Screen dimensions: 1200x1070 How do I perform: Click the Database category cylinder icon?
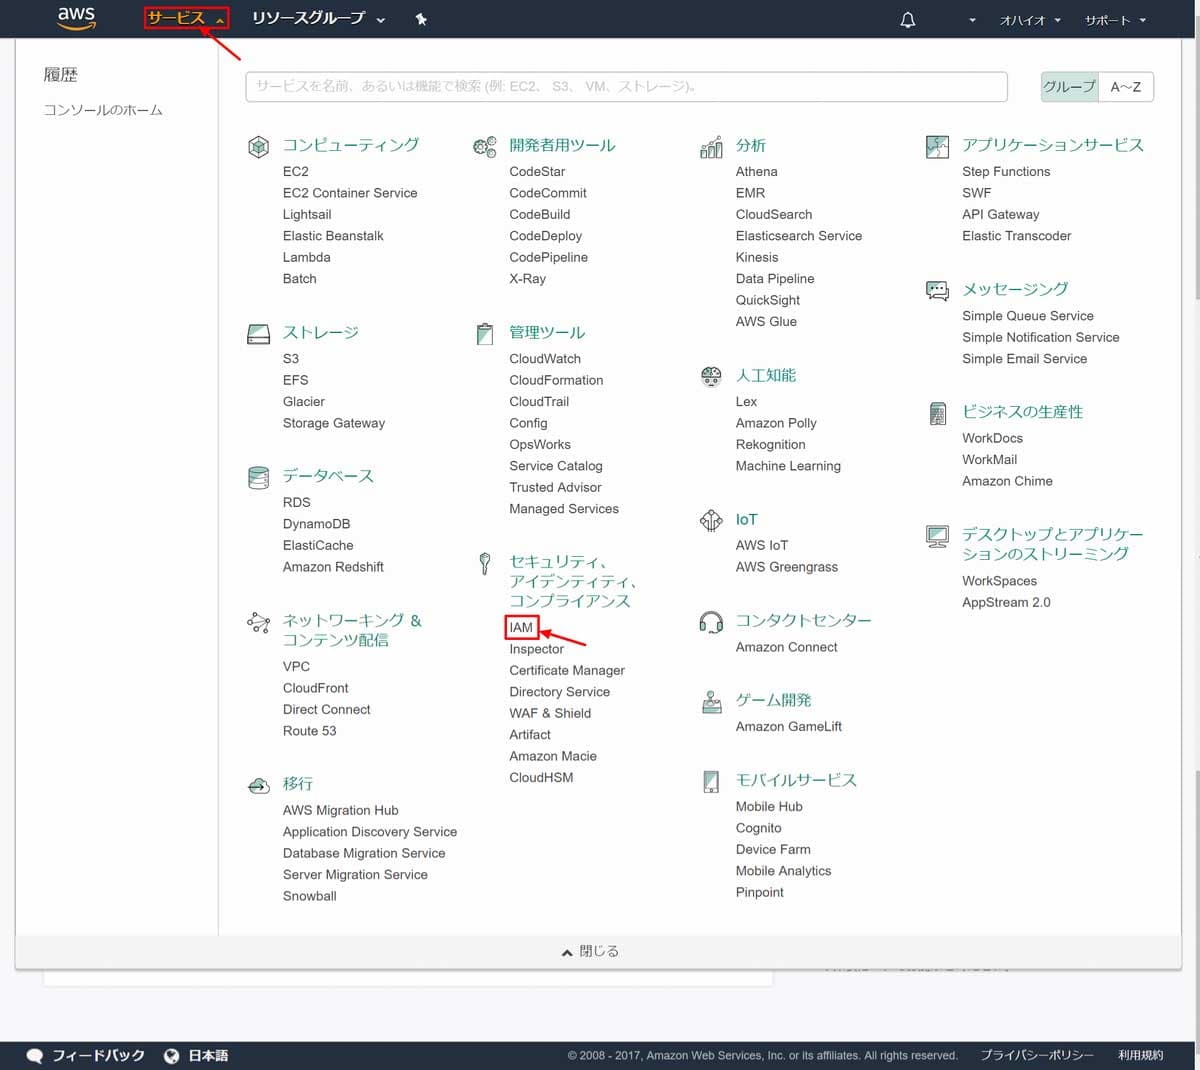[x=258, y=477]
